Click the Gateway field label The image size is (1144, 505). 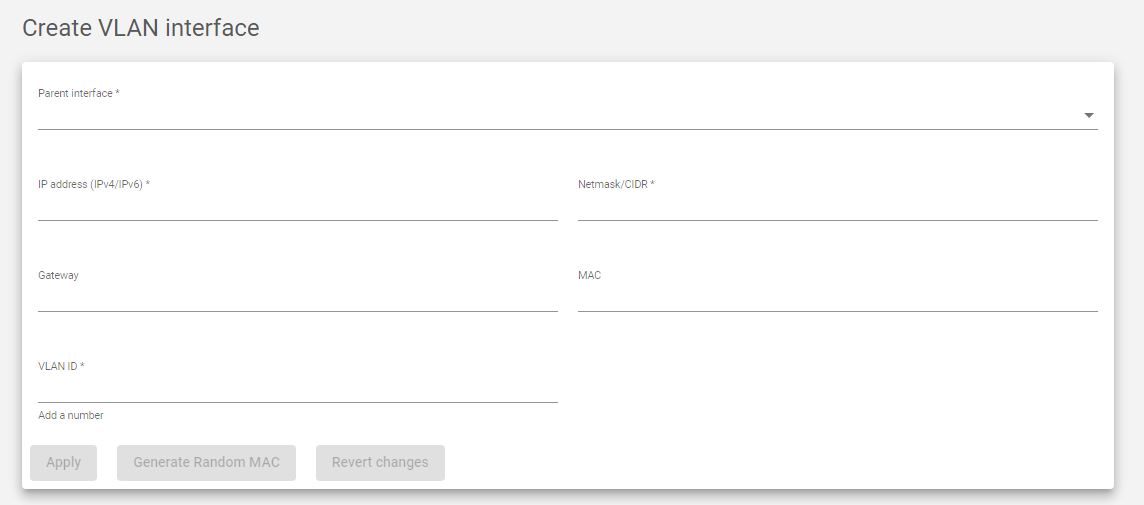pyautogui.click(x=58, y=275)
